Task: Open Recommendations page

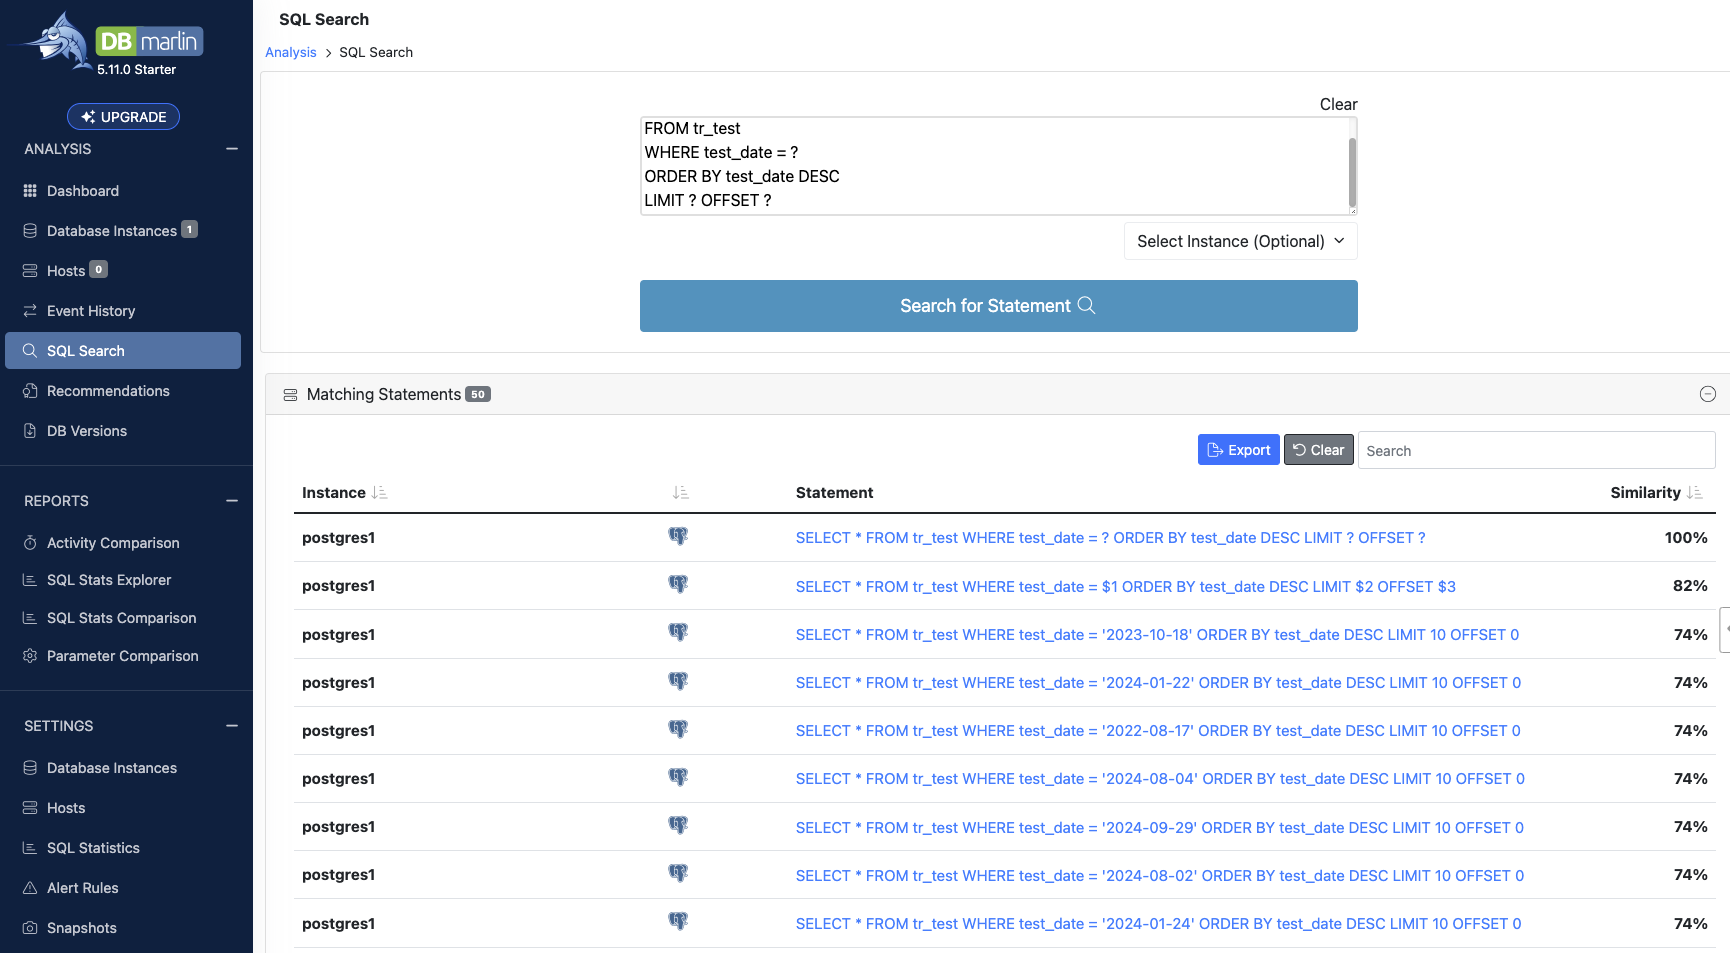Action: point(108,391)
